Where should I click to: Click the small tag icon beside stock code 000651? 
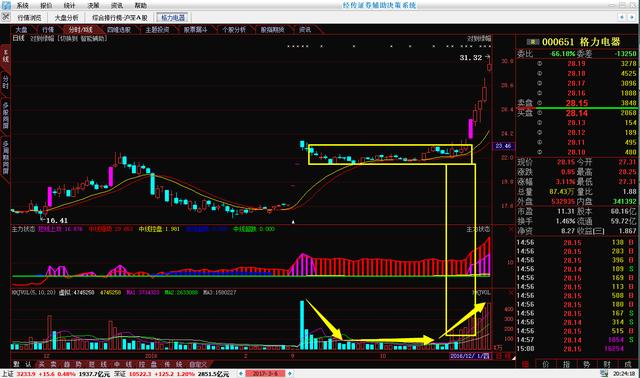click(x=533, y=42)
